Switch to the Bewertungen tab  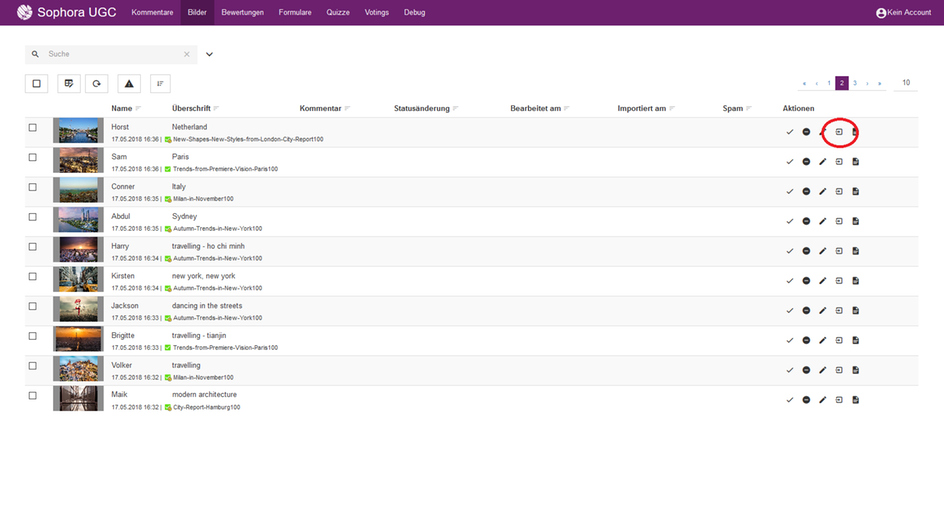coord(243,13)
